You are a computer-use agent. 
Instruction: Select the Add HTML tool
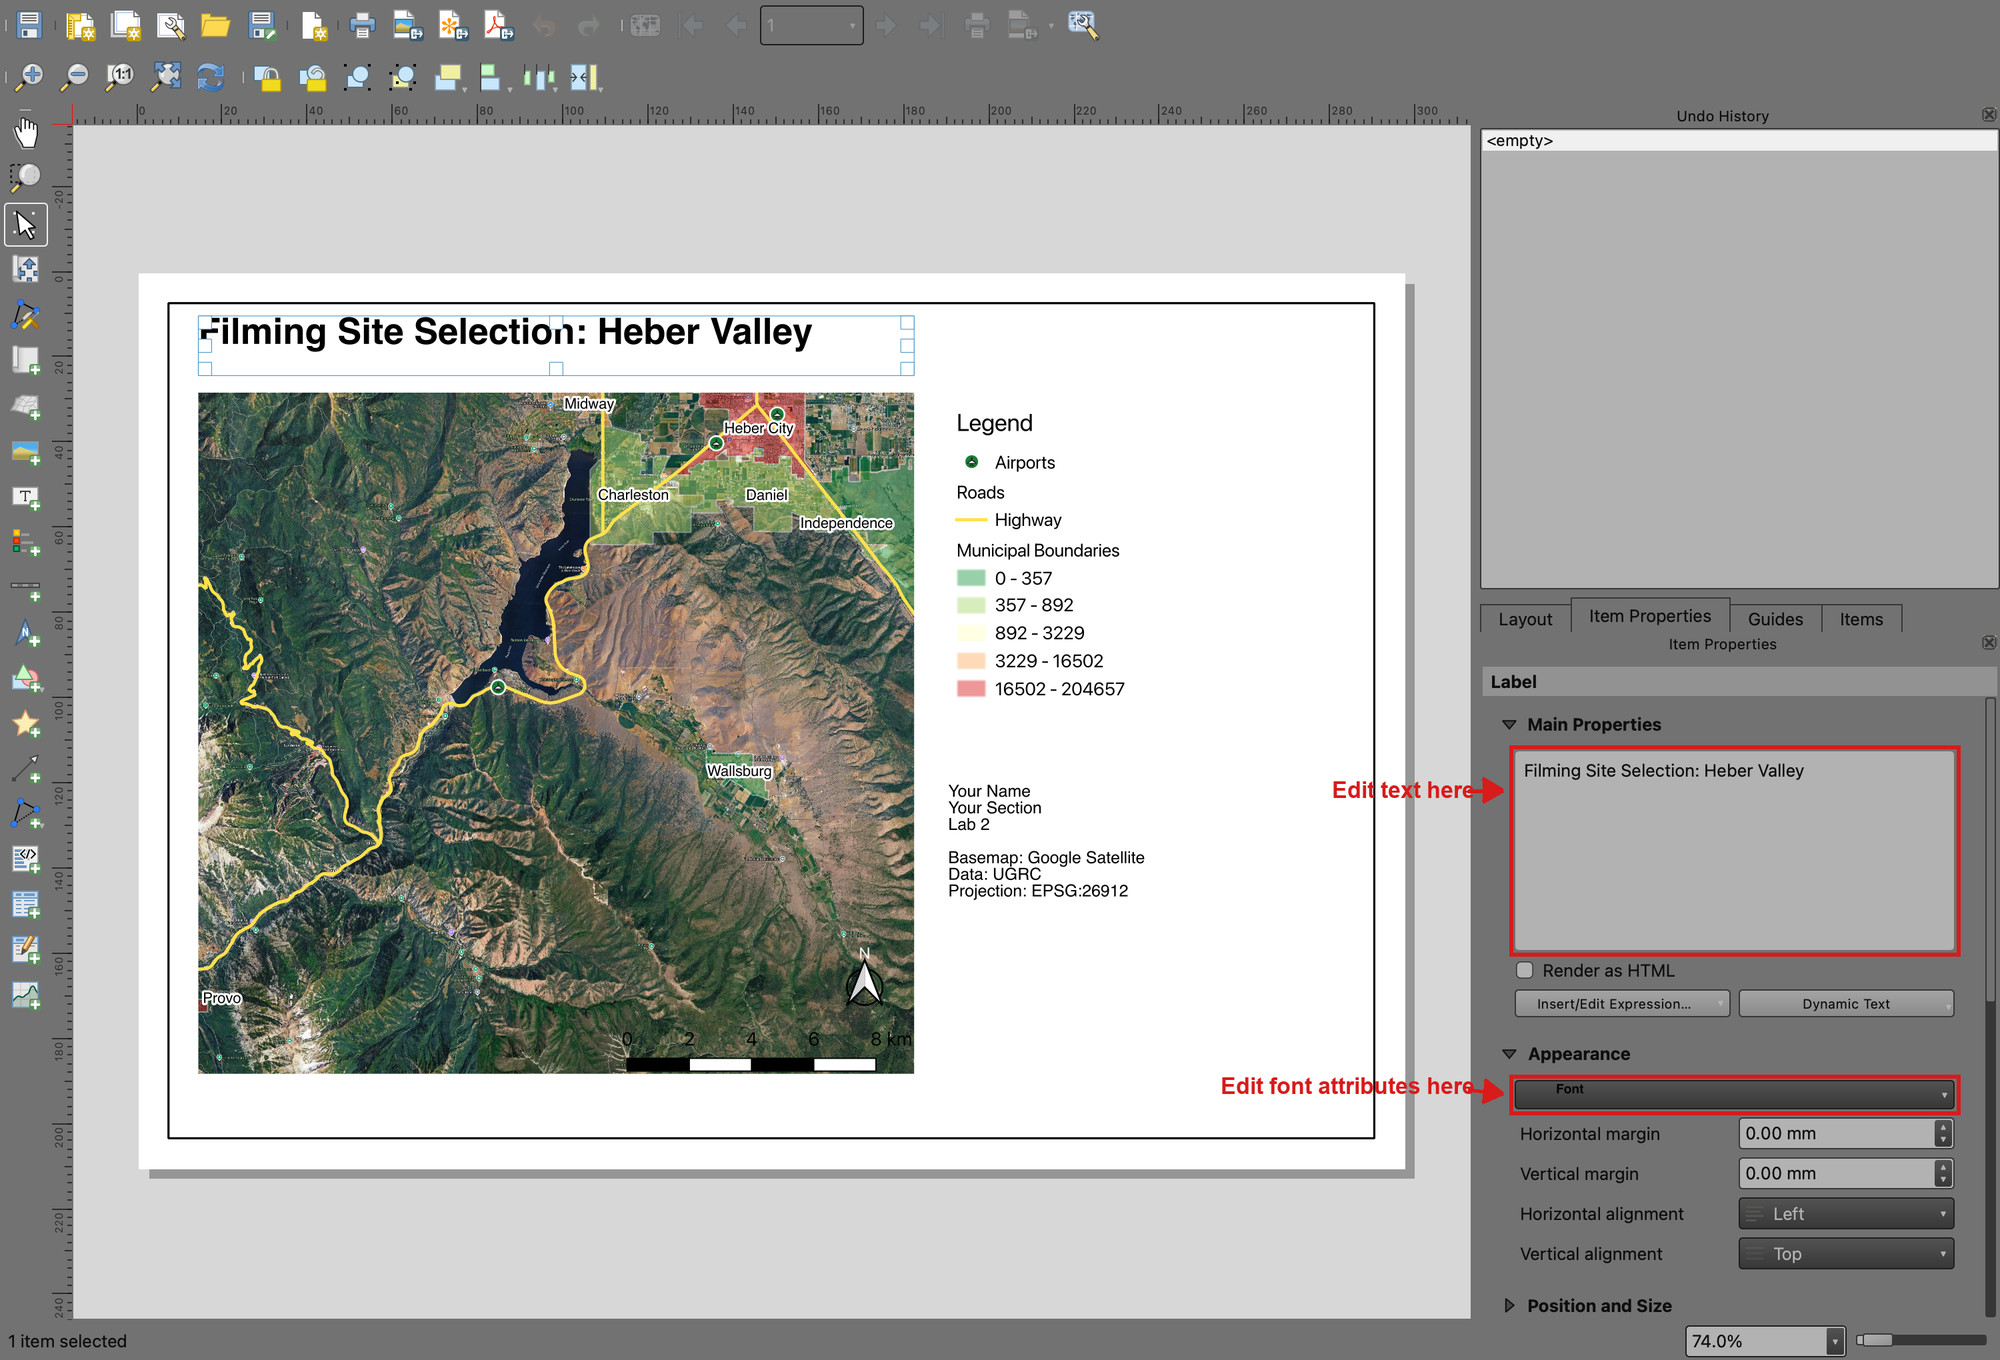[x=26, y=859]
